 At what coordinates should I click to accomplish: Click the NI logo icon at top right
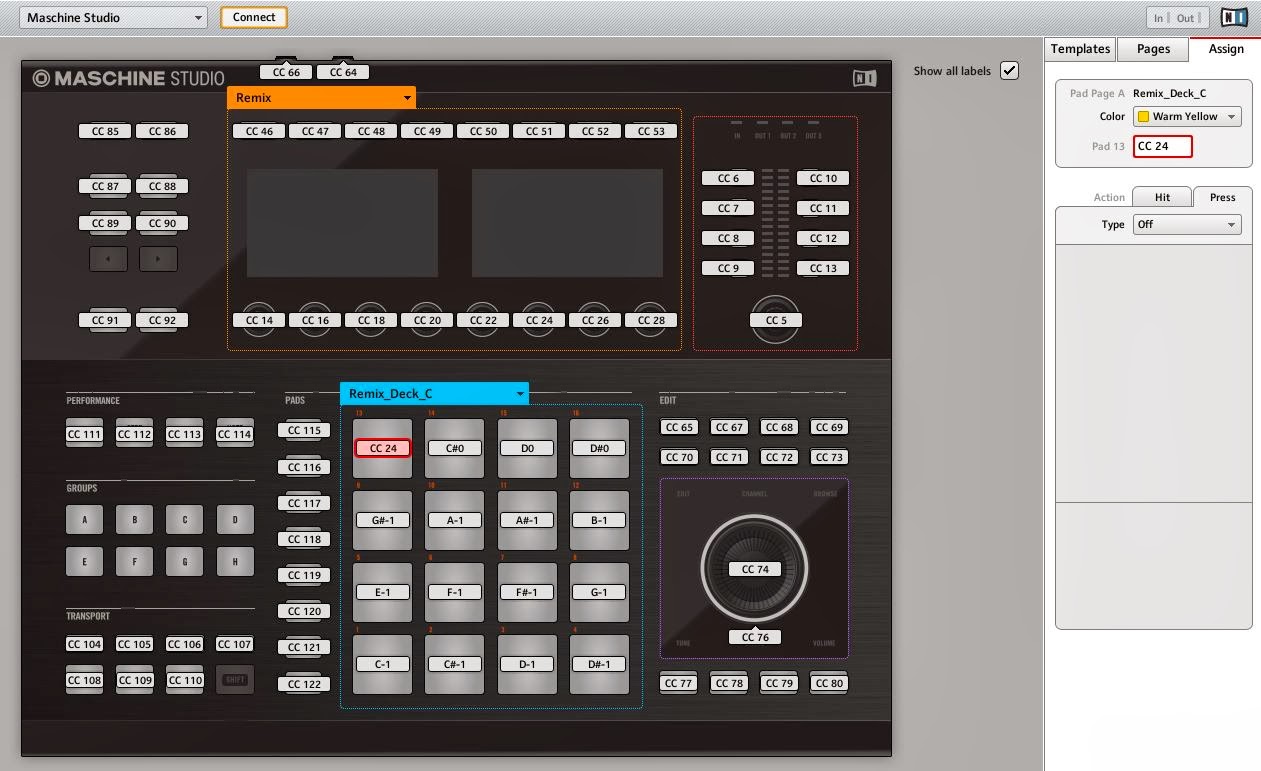click(x=1234, y=17)
